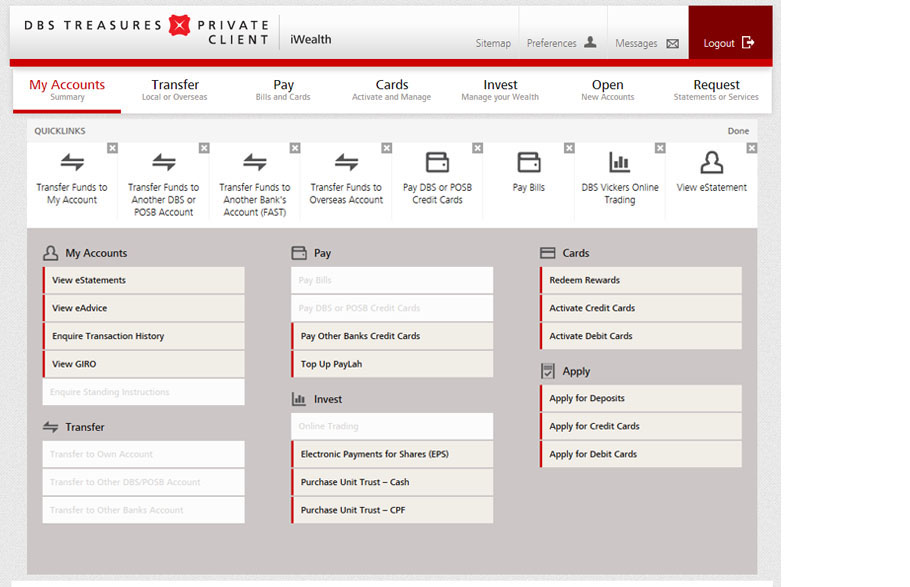Select View eAdvice

(143, 308)
